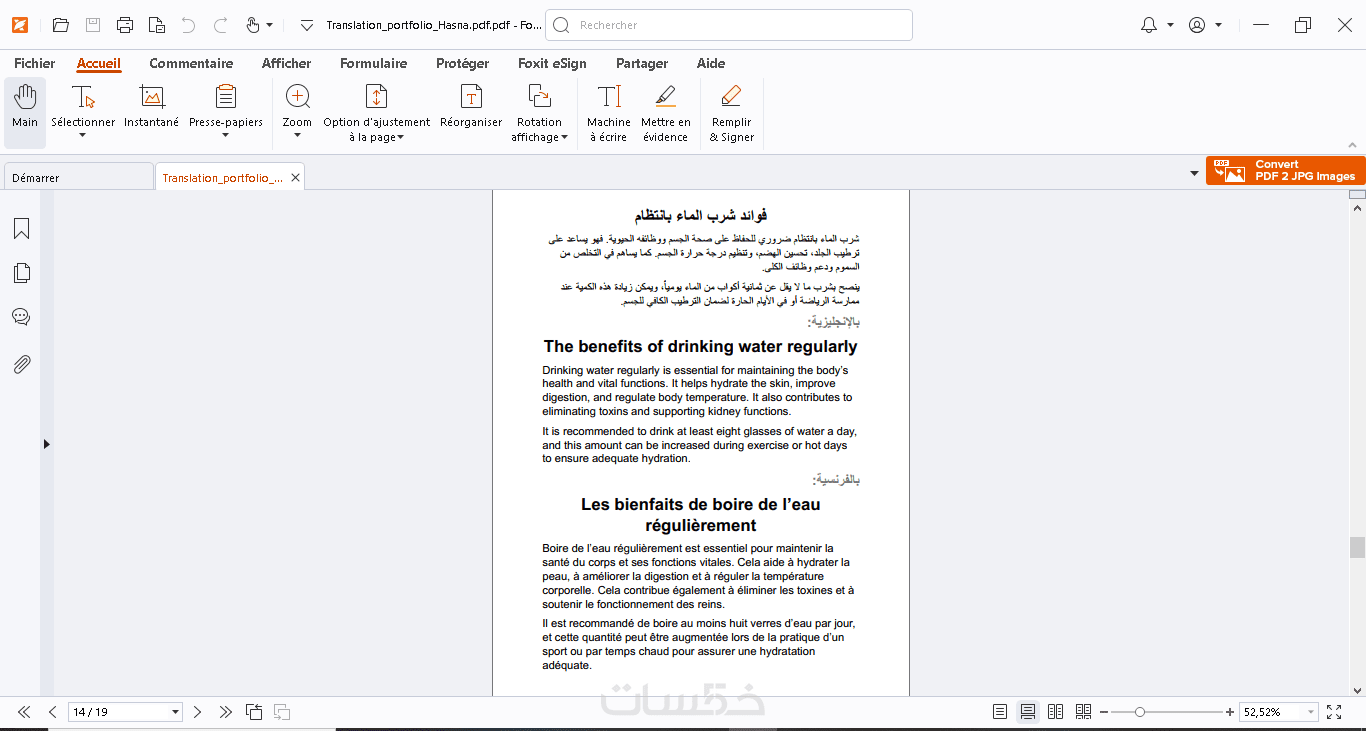Open the user account icon

point(1197,25)
